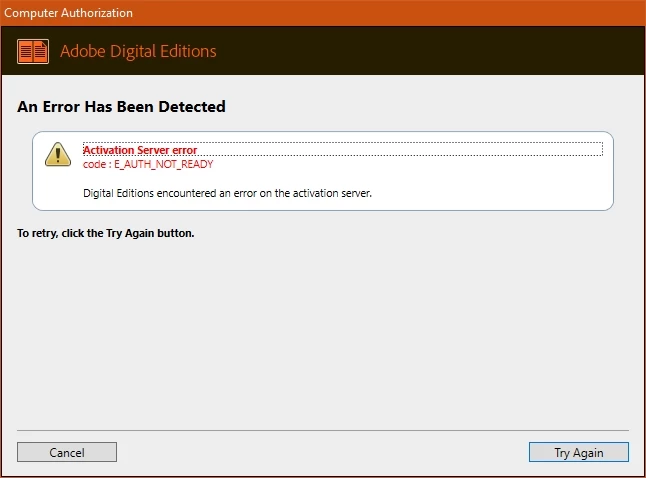Viewport: 646px width, 478px height.
Task: Click the "Computer Authorization" window title
Action: [68, 13]
